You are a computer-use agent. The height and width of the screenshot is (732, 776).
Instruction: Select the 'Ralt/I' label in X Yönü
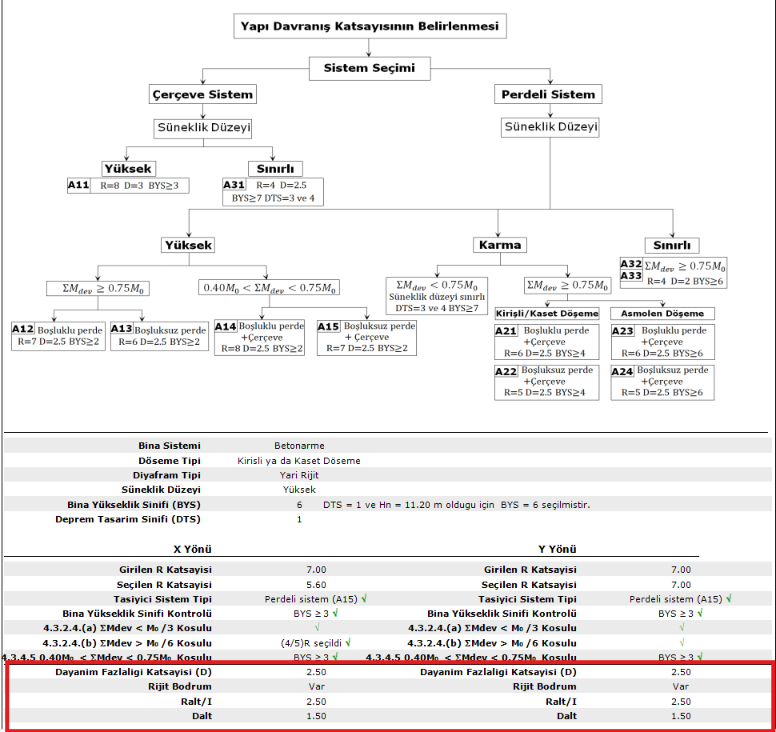196,701
